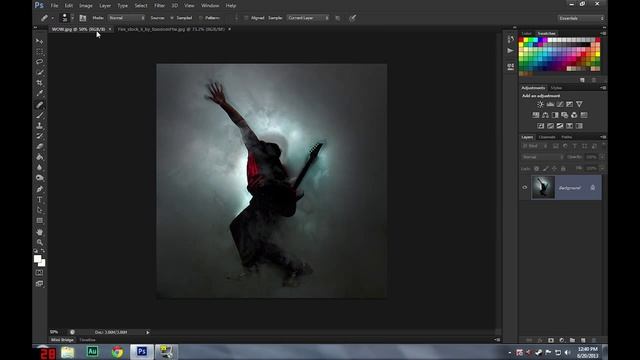Toggle lock position

tap(554, 169)
